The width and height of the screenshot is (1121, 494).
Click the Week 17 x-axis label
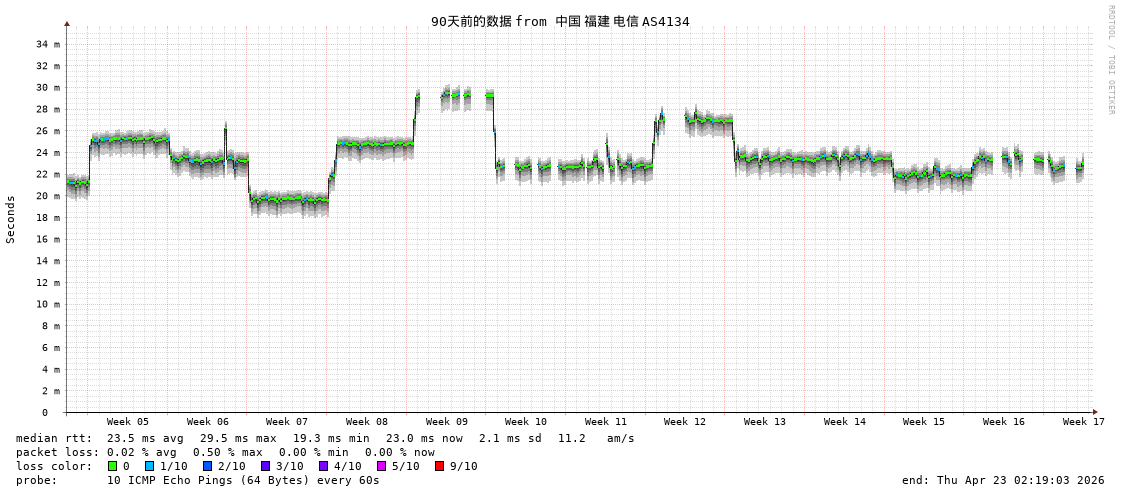(x=1083, y=422)
